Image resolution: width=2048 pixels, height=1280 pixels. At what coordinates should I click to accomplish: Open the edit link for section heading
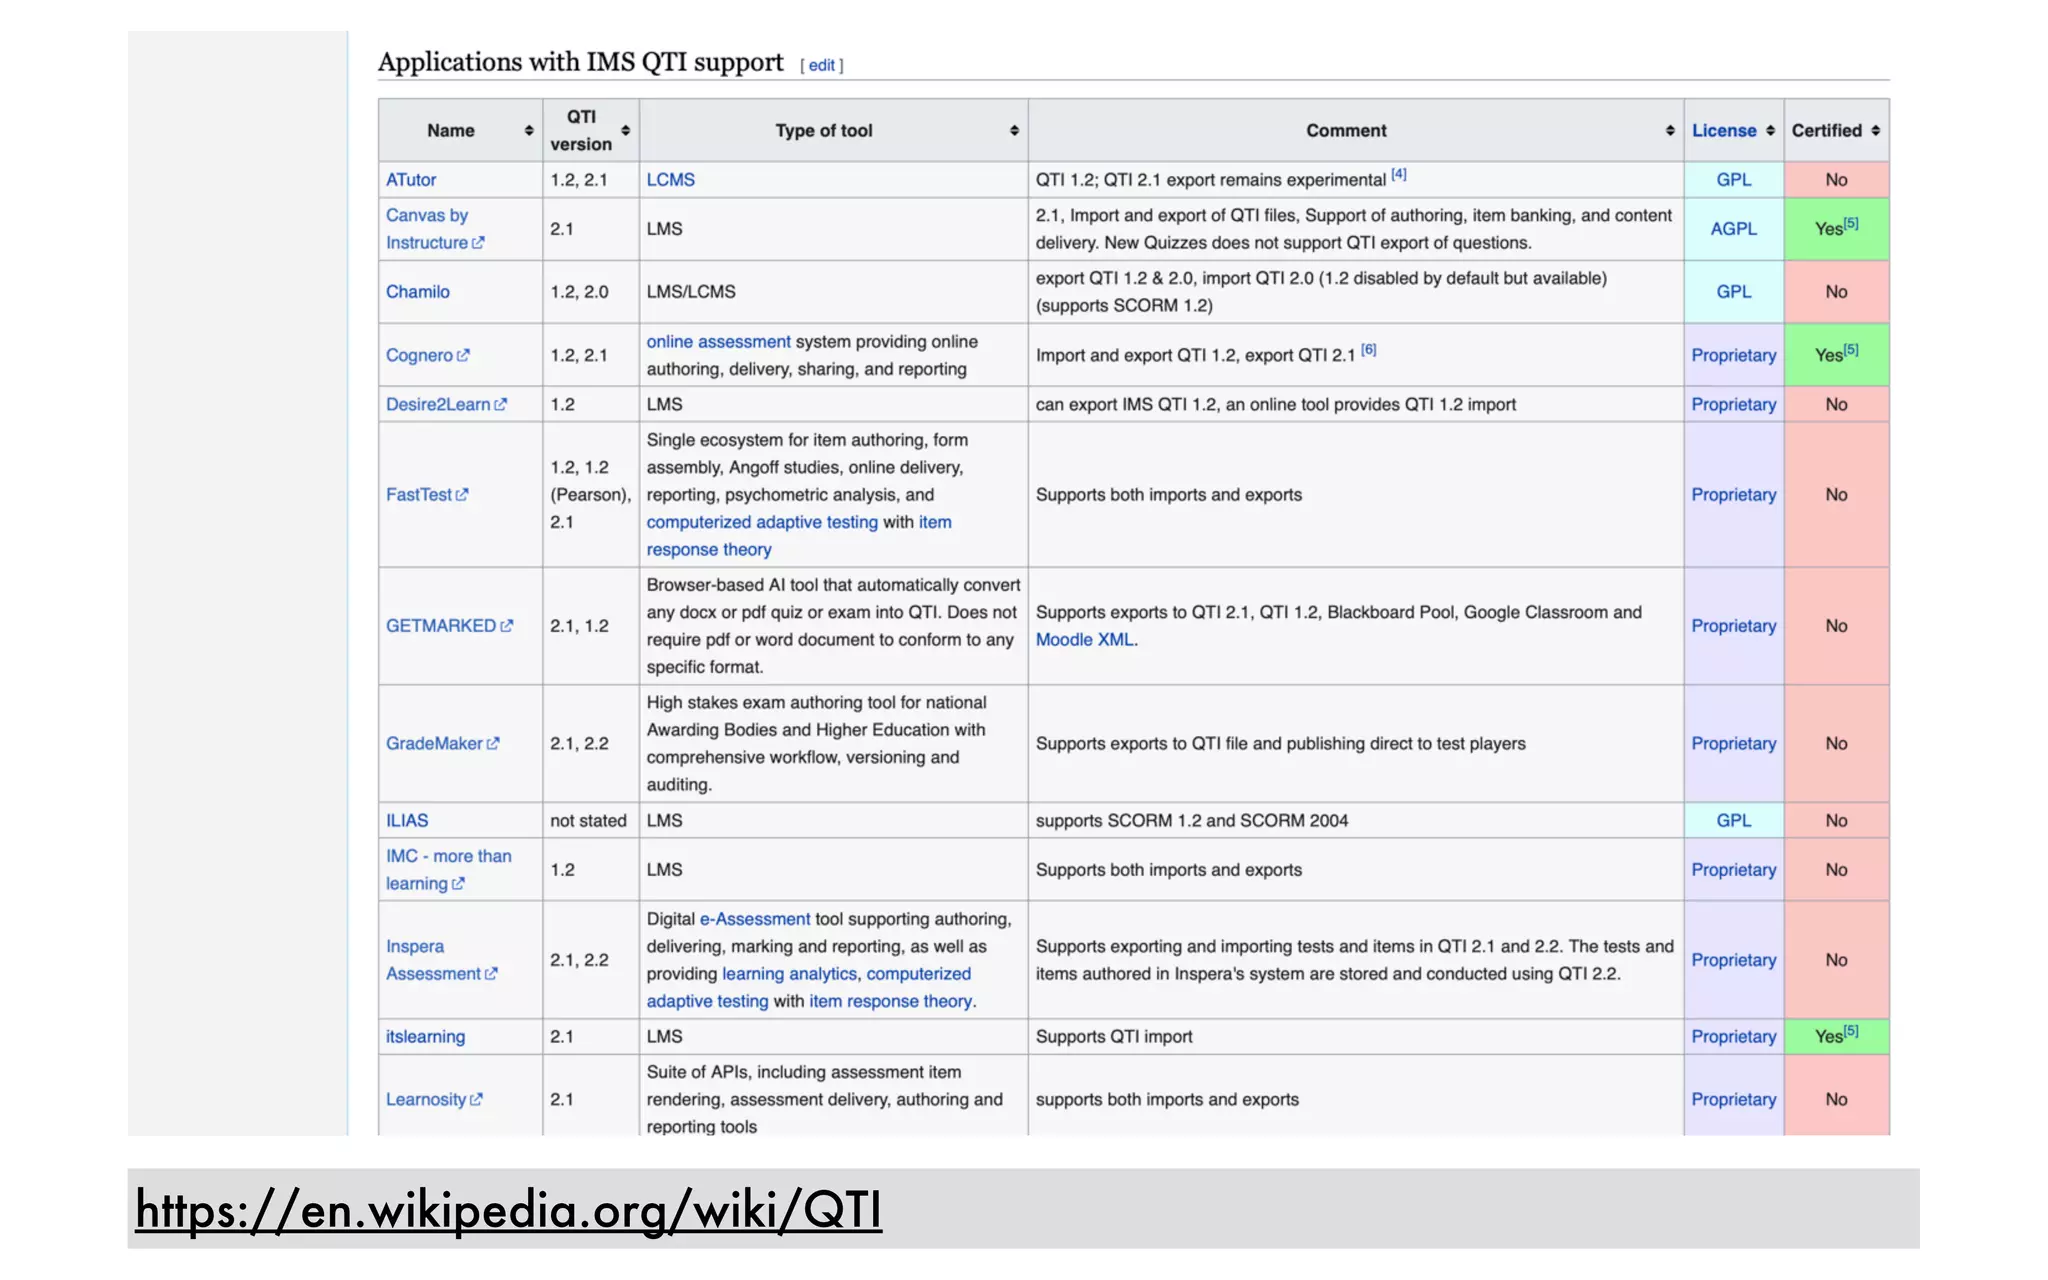tap(822, 65)
